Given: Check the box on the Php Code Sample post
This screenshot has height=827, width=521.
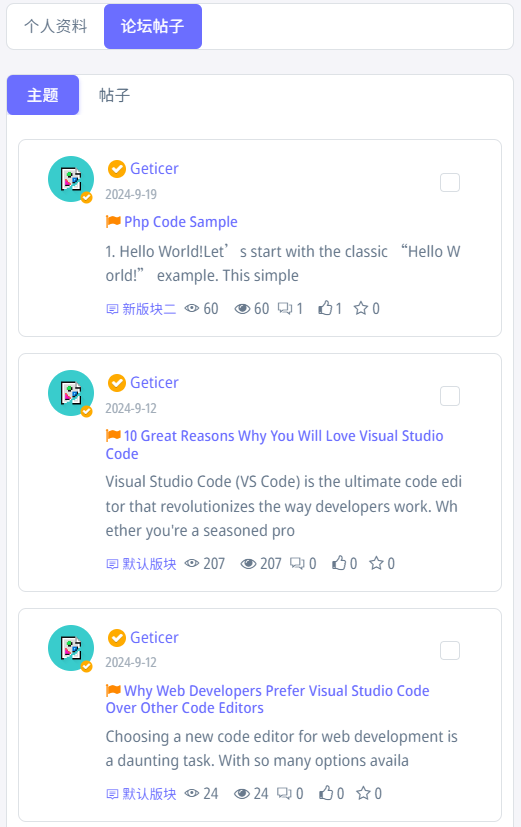Looking at the screenshot, I should tap(450, 182).
